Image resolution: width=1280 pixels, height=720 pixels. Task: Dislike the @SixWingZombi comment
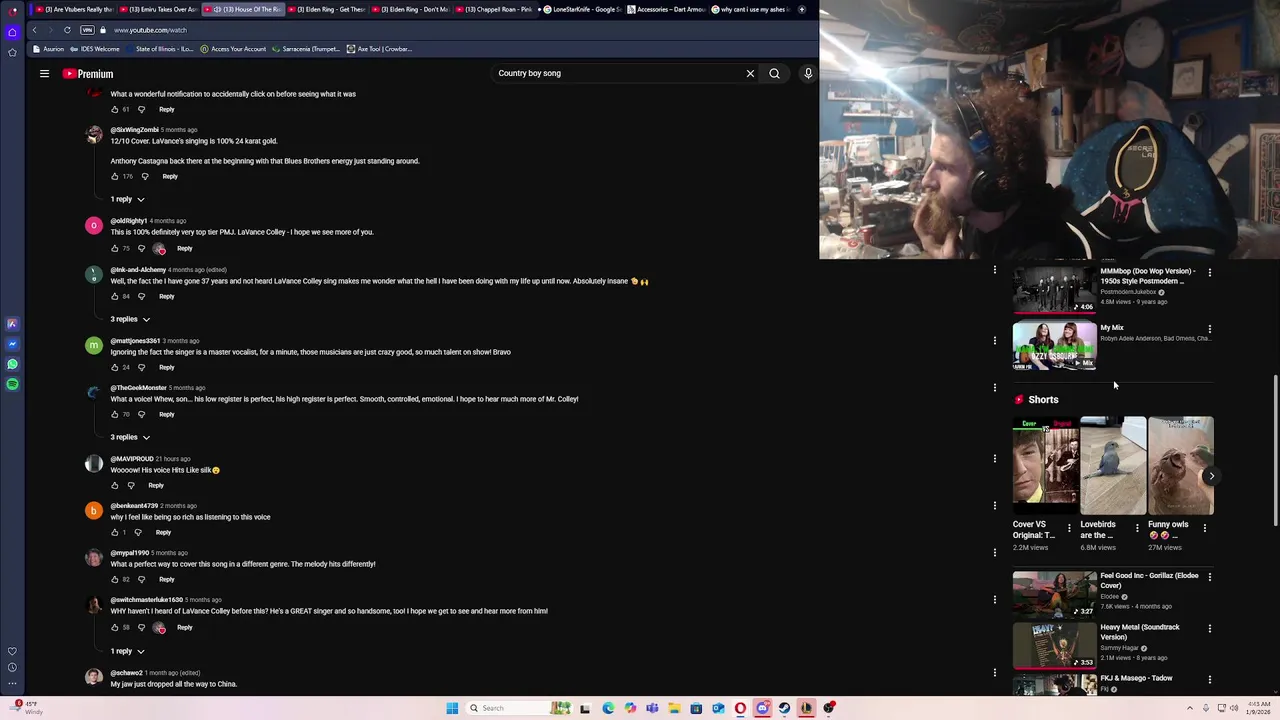[145, 176]
